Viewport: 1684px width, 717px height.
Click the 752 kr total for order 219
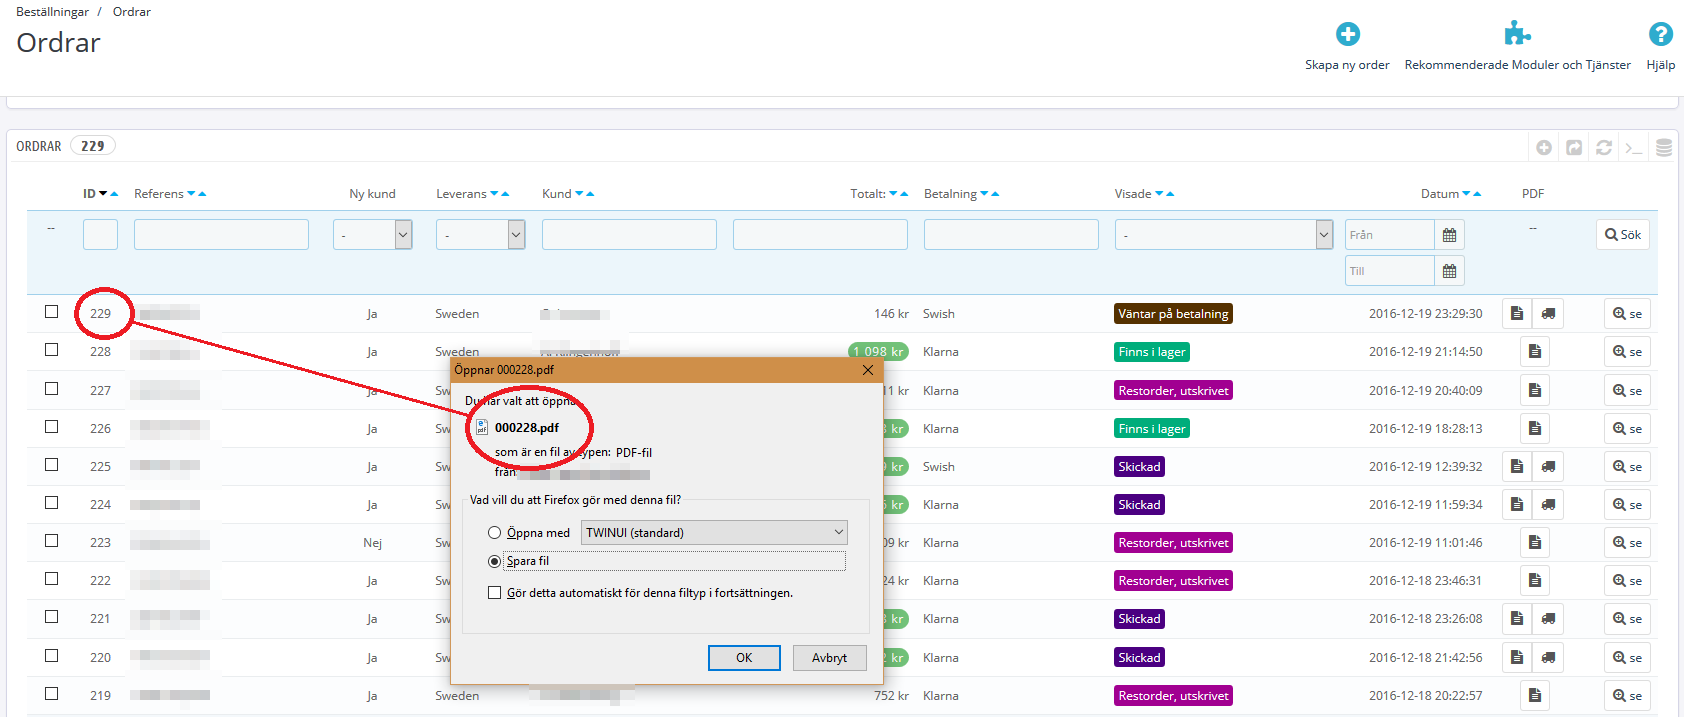(891, 696)
